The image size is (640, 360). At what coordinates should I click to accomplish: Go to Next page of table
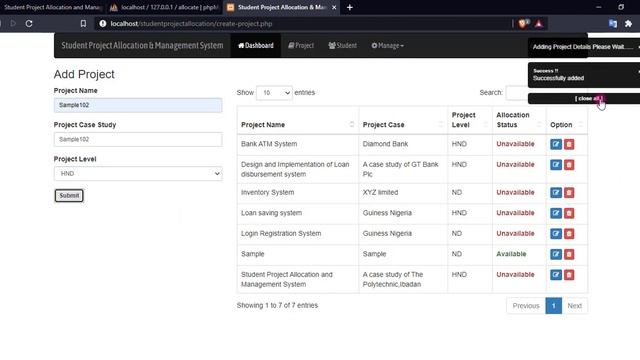point(574,306)
